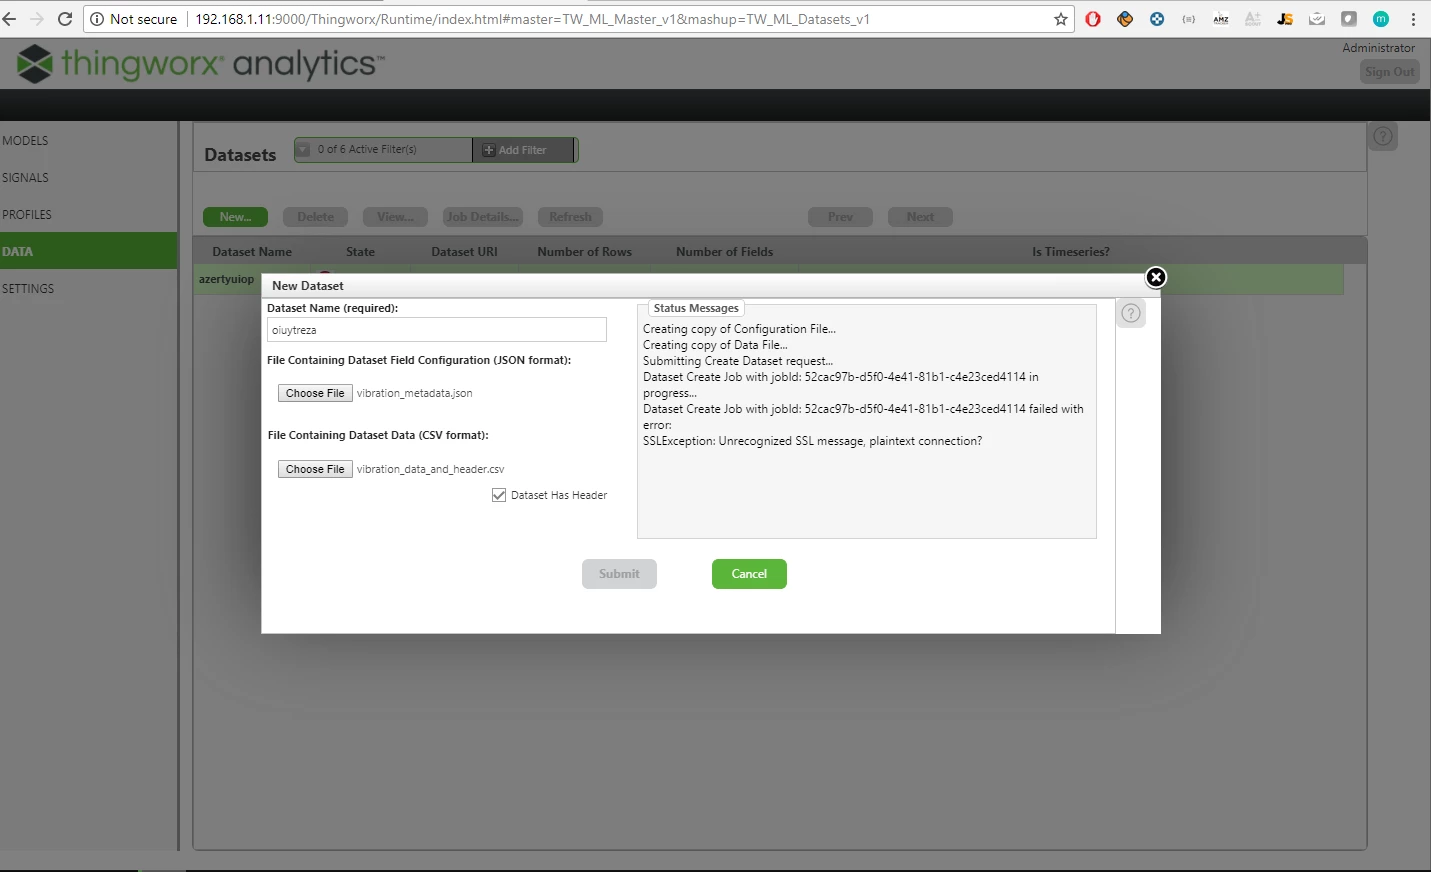Click the View... button

tap(396, 217)
